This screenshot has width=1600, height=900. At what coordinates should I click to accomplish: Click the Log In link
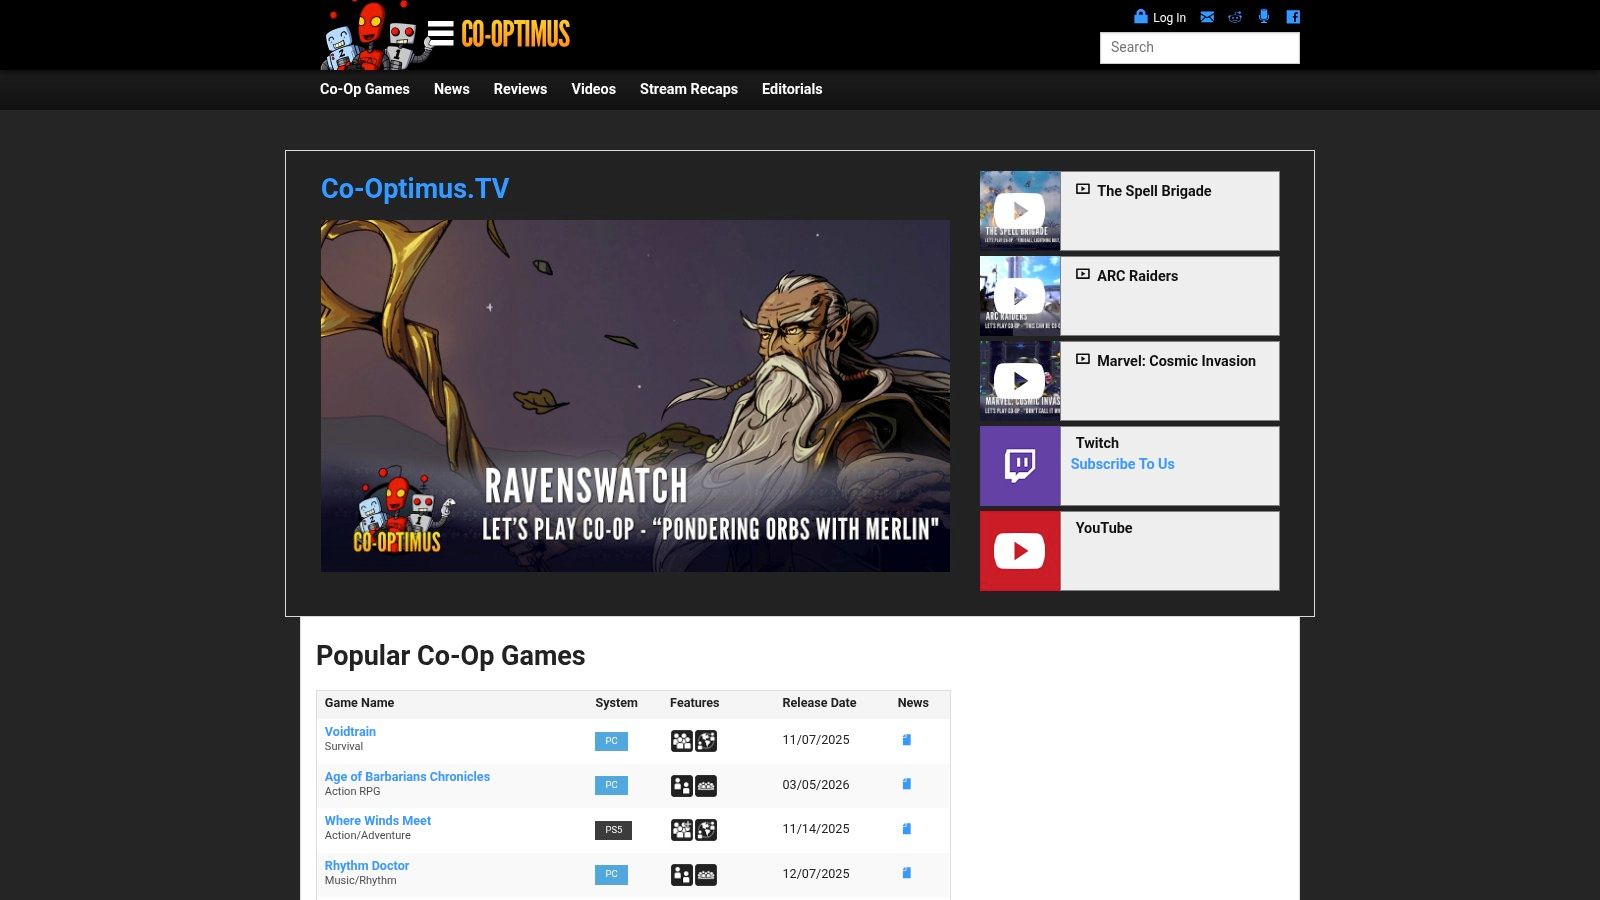(x=1168, y=18)
